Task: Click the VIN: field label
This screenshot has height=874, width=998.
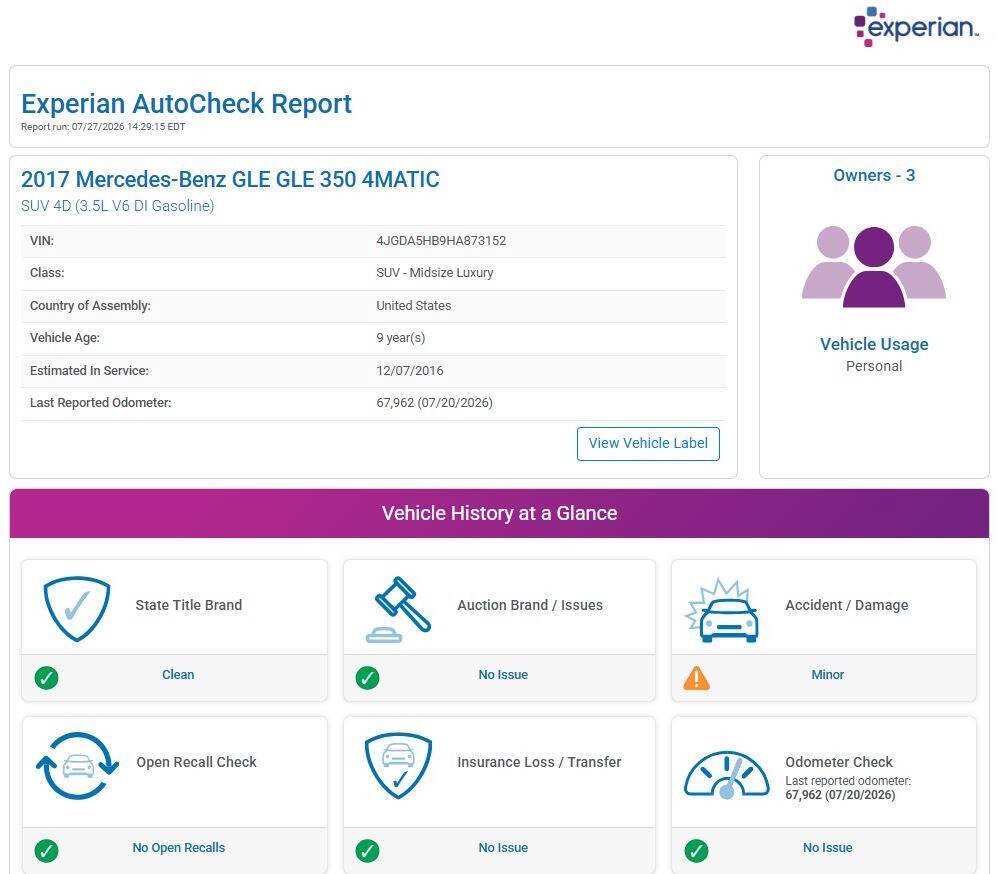Action: pos(42,241)
